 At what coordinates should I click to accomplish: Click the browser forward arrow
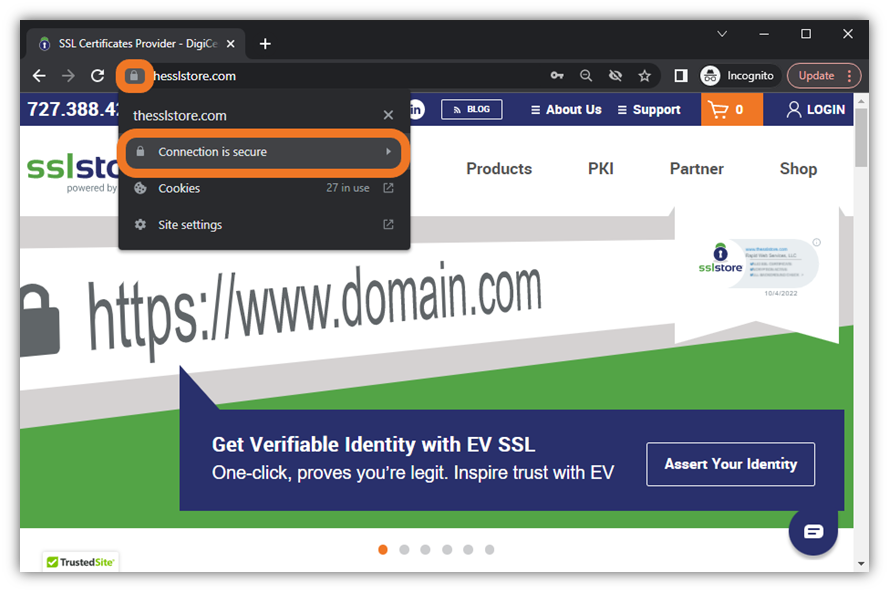[68, 76]
